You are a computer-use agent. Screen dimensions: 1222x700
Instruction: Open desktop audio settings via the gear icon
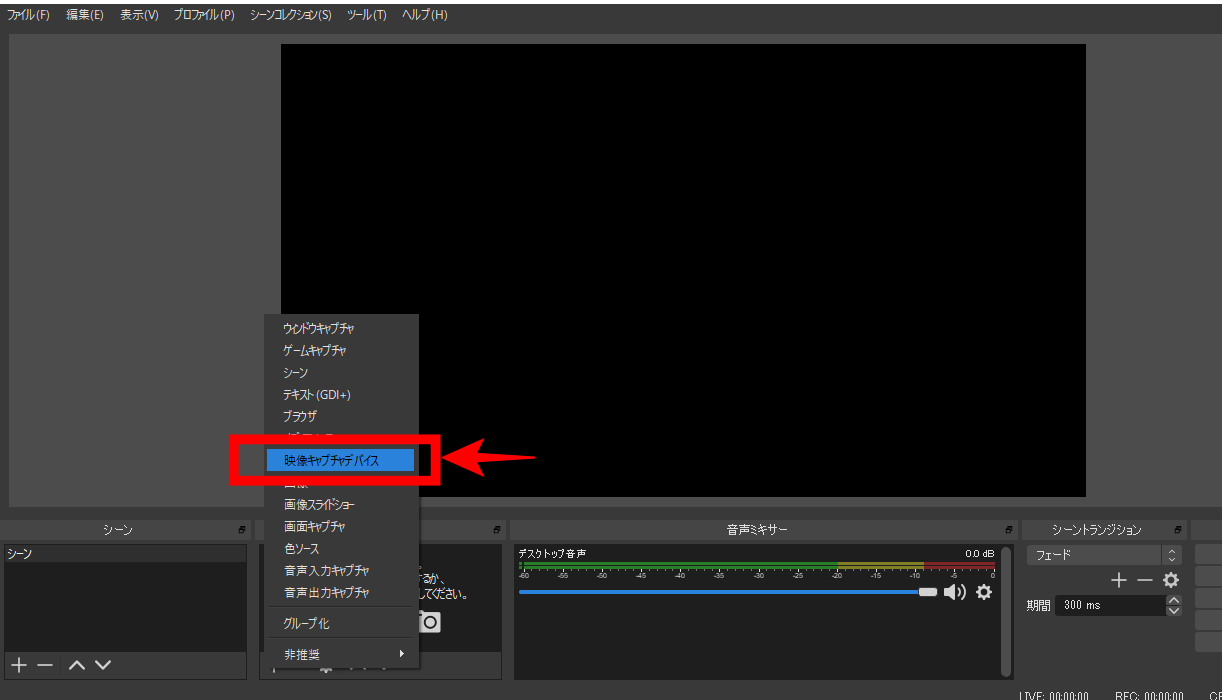[984, 592]
